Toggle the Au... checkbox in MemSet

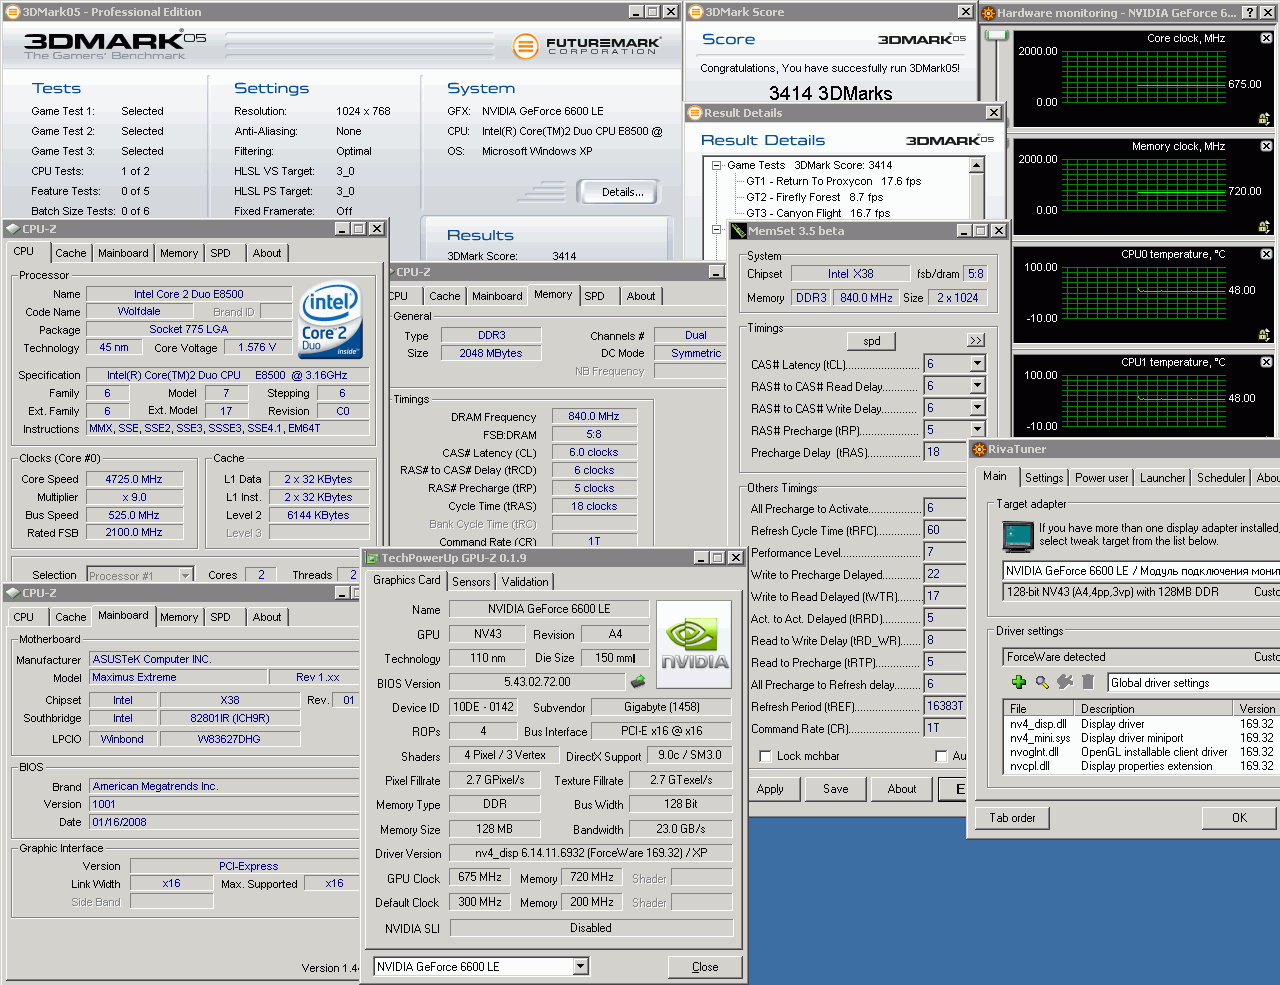point(941,756)
